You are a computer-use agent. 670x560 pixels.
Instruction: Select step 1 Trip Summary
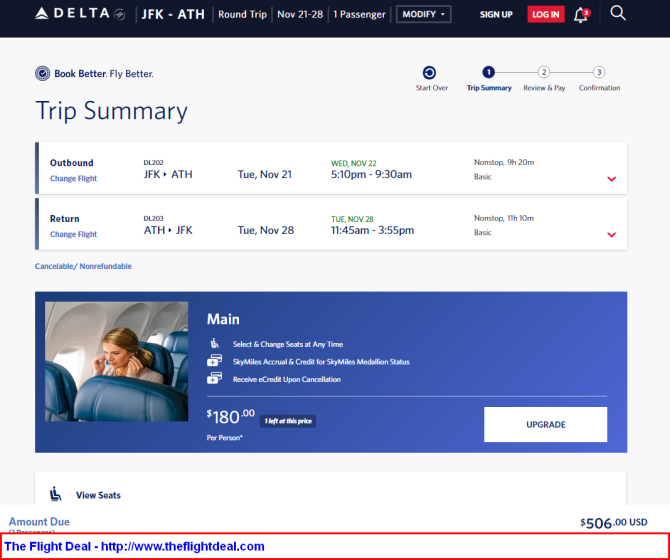click(x=489, y=73)
